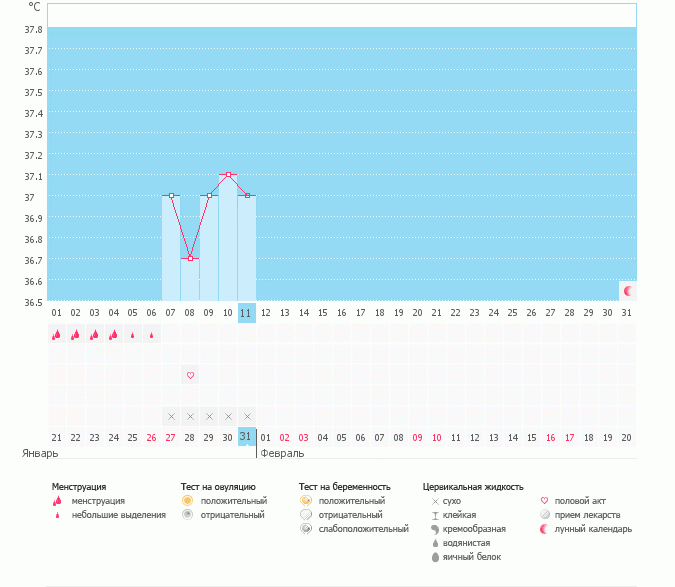
Task: Click the egg white cervical fluid legend icon
Action: (435, 557)
